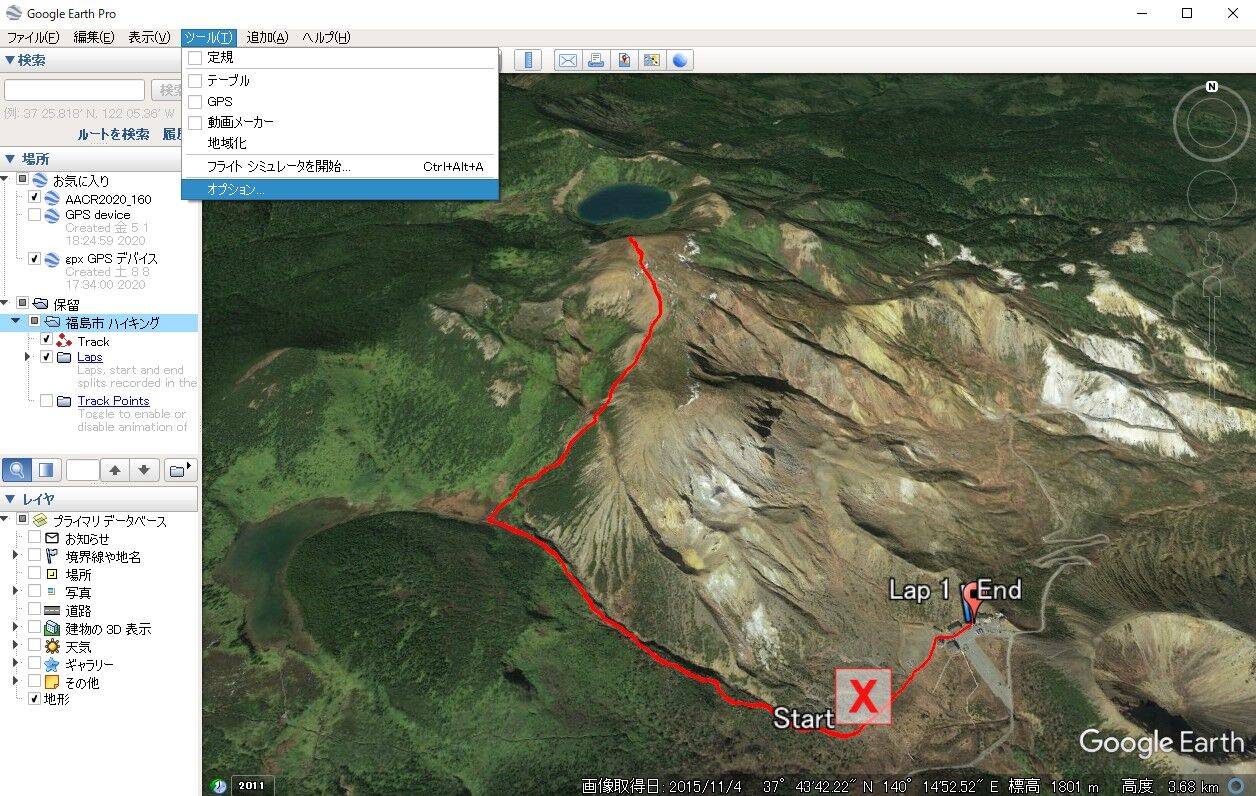The height and width of the screenshot is (796, 1256).
Task: Expand the 建物の 3D 表示 layer arrow
Action: [16, 628]
